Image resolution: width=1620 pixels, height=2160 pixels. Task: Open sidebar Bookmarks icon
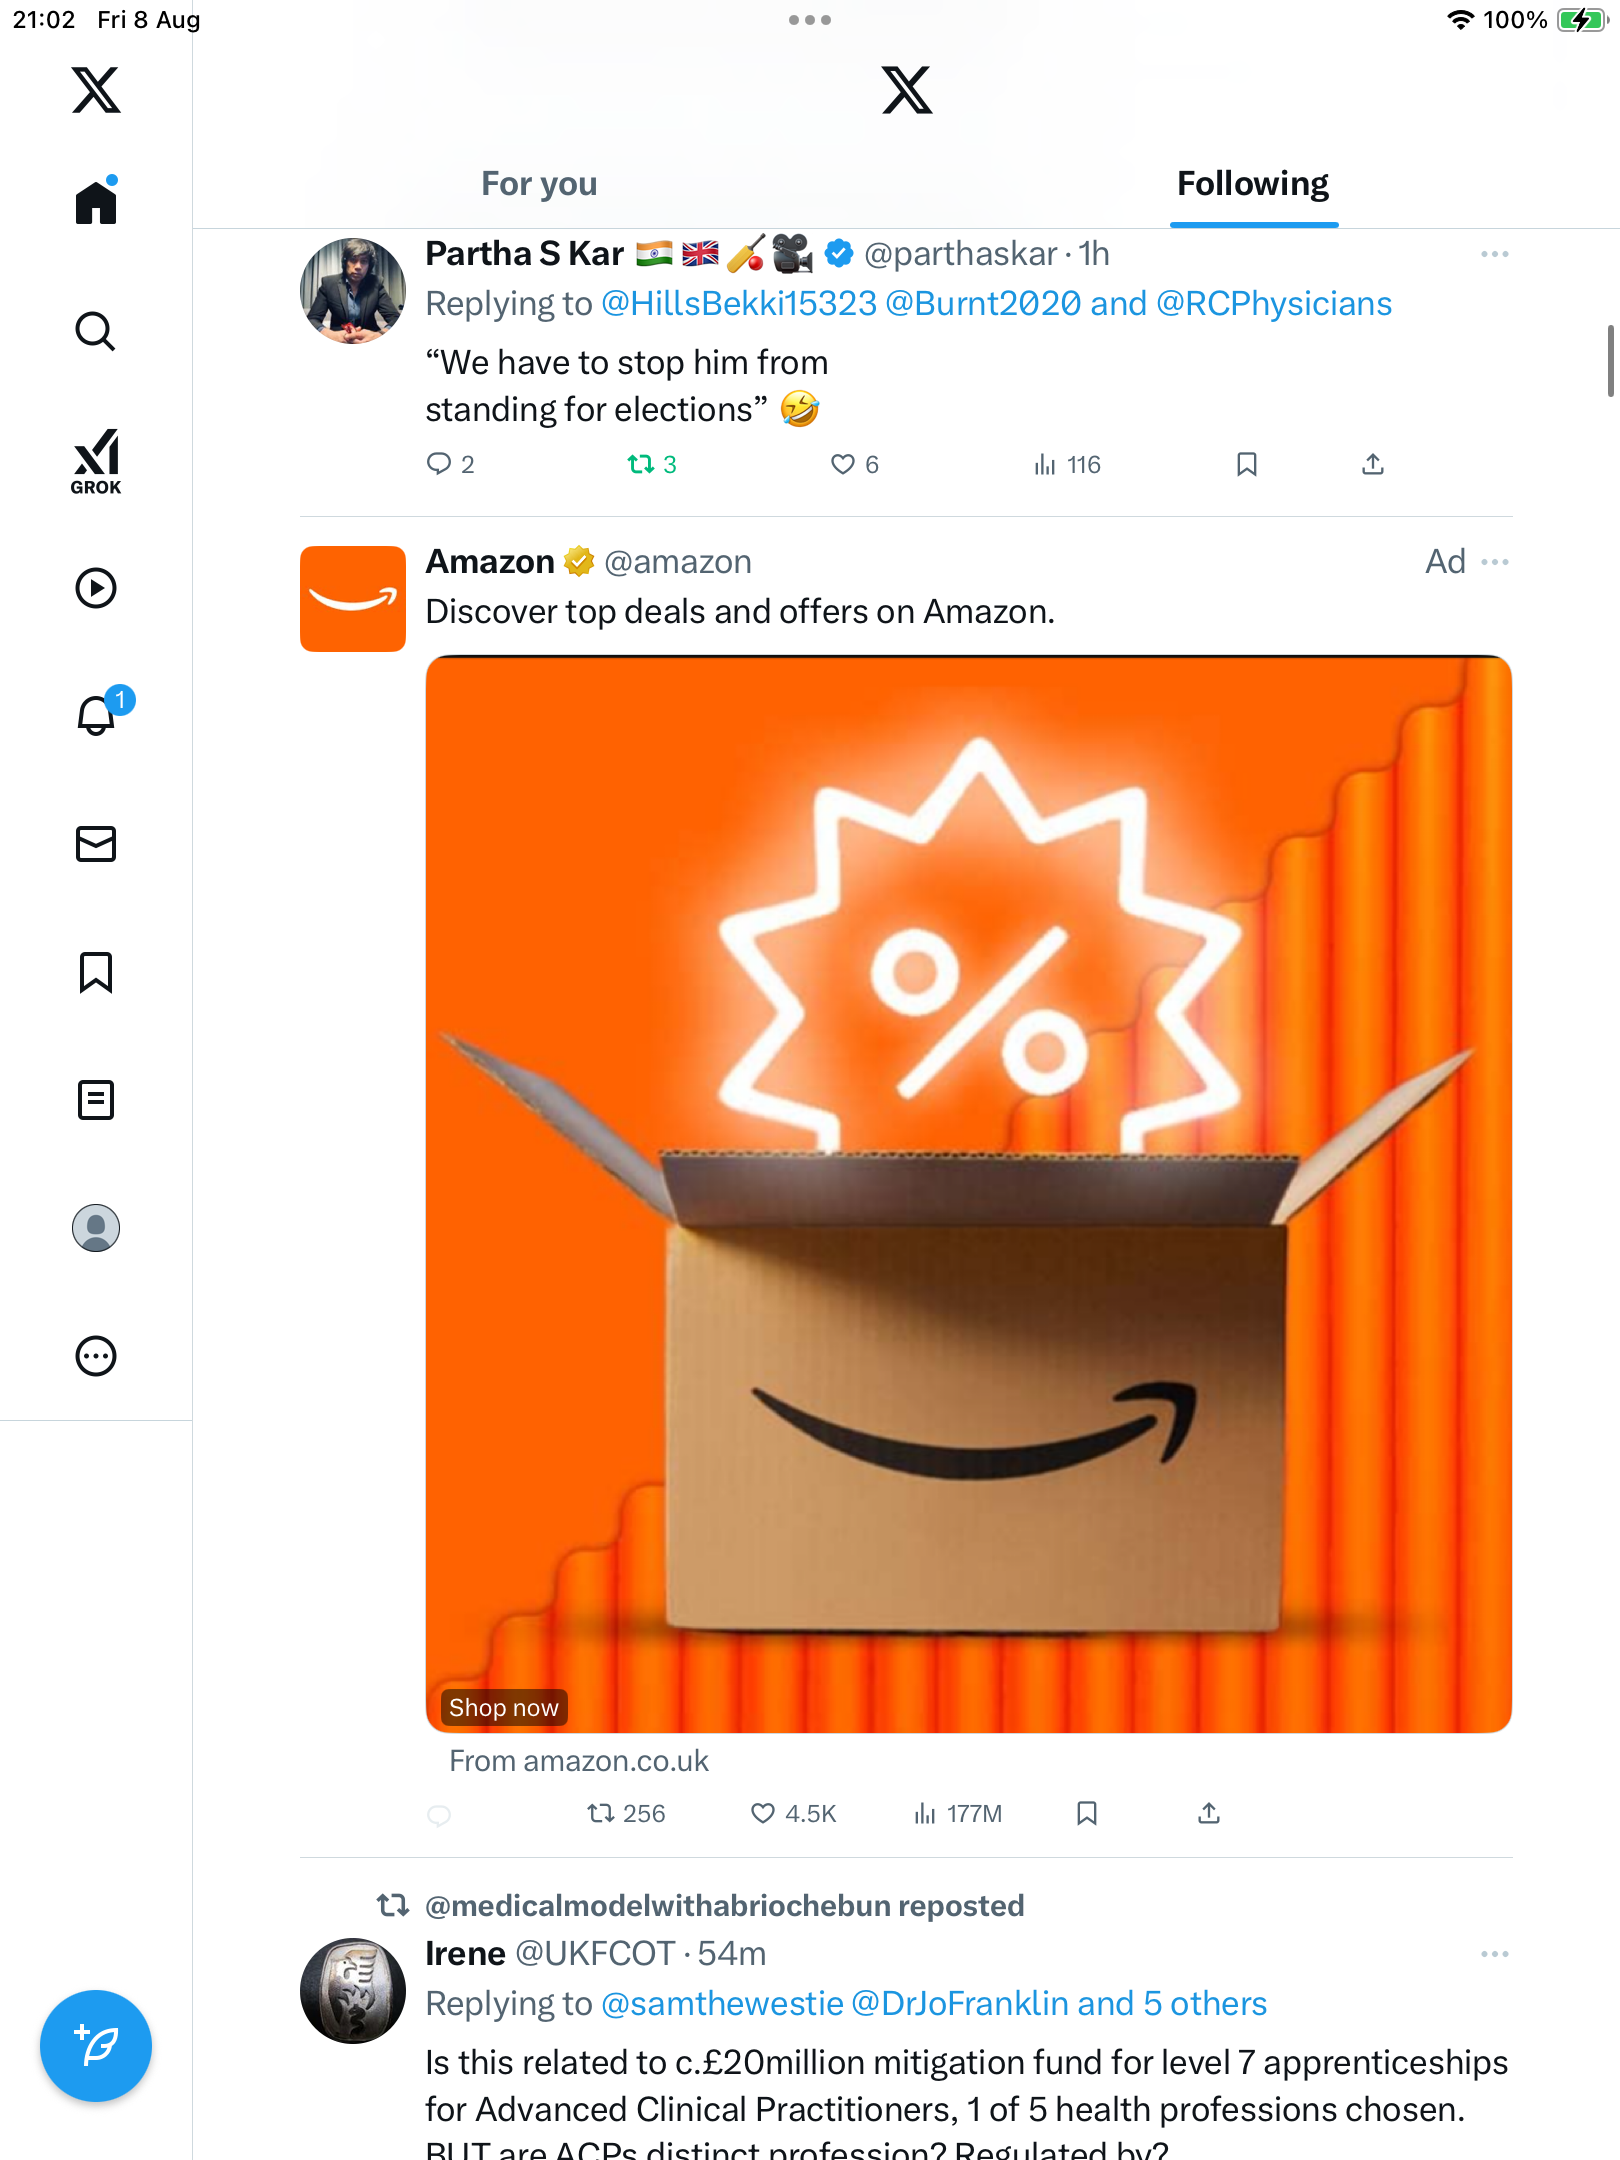coord(96,972)
